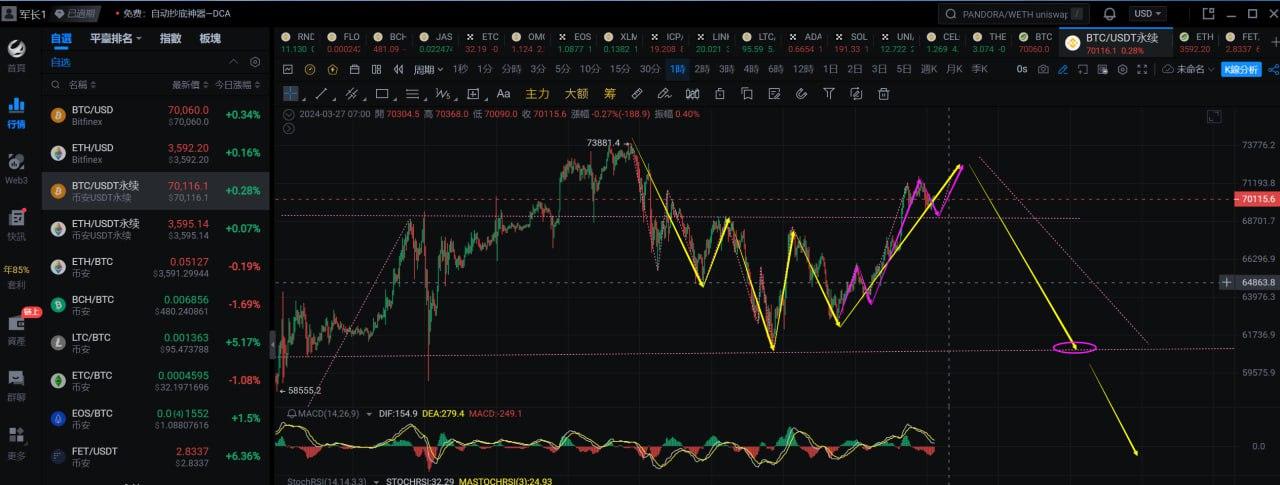Open the 周期 period dropdown
The width and height of the screenshot is (1280, 485).
tap(428, 69)
